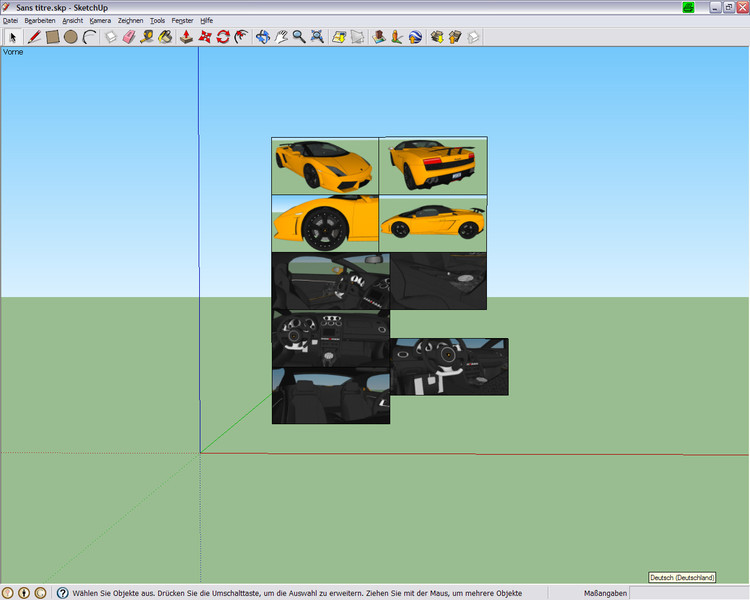Select the Circle tool

70,37
